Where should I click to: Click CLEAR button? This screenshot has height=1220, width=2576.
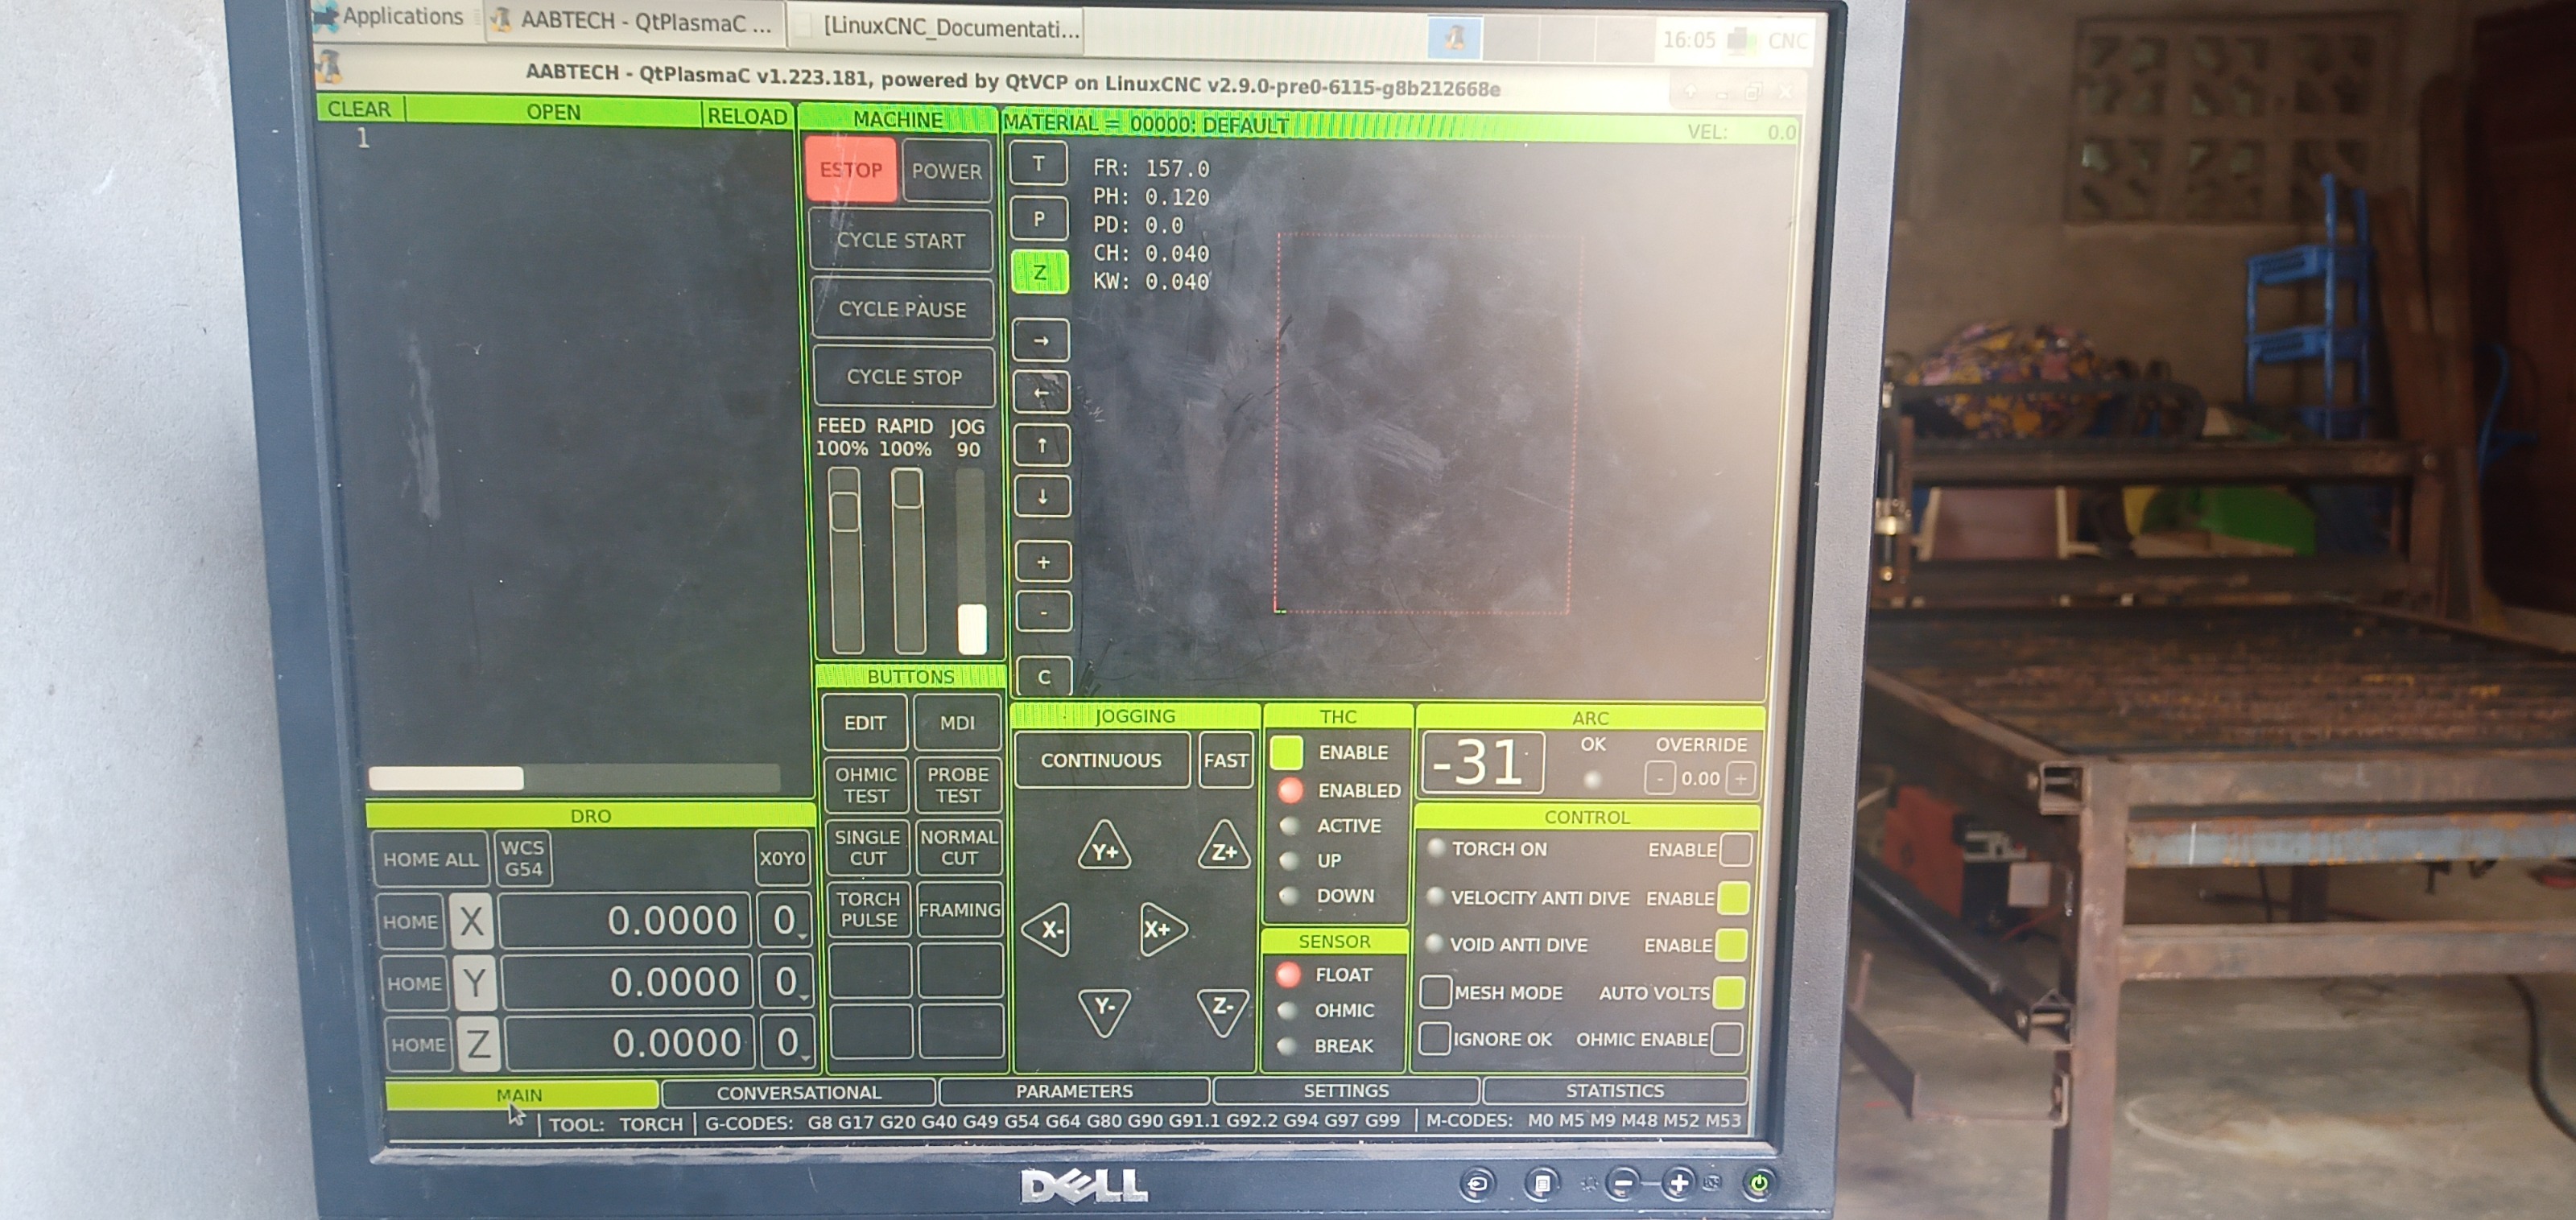pos(359,109)
